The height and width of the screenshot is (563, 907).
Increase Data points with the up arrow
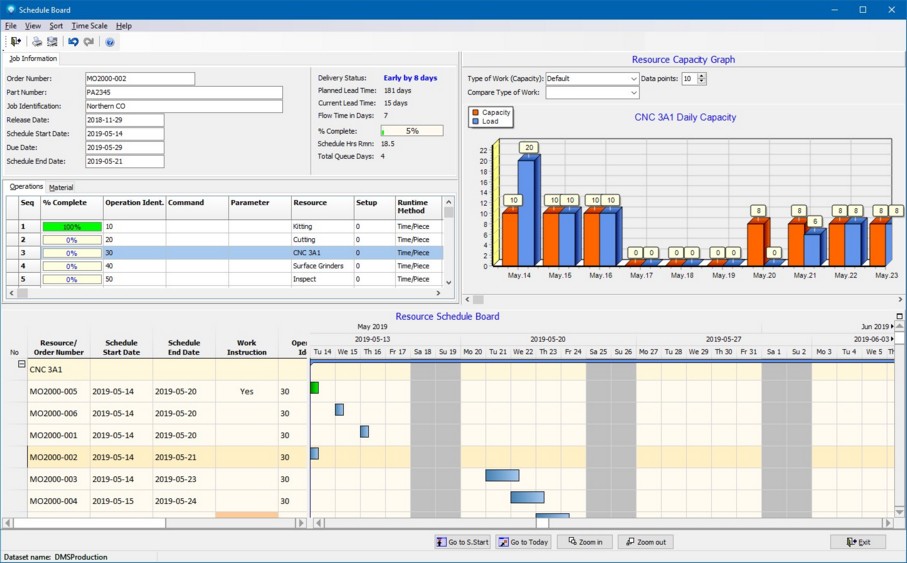(x=701, y=76)
